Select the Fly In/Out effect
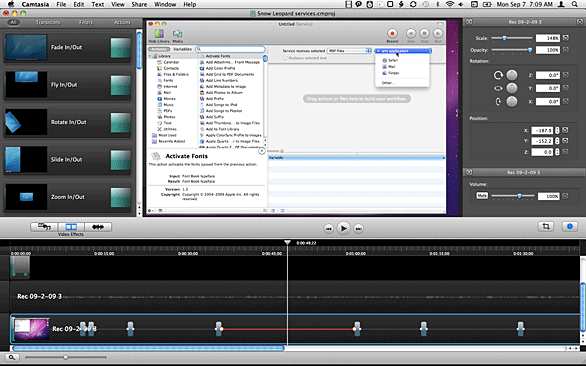586x366 pixels. pos(68,85)
